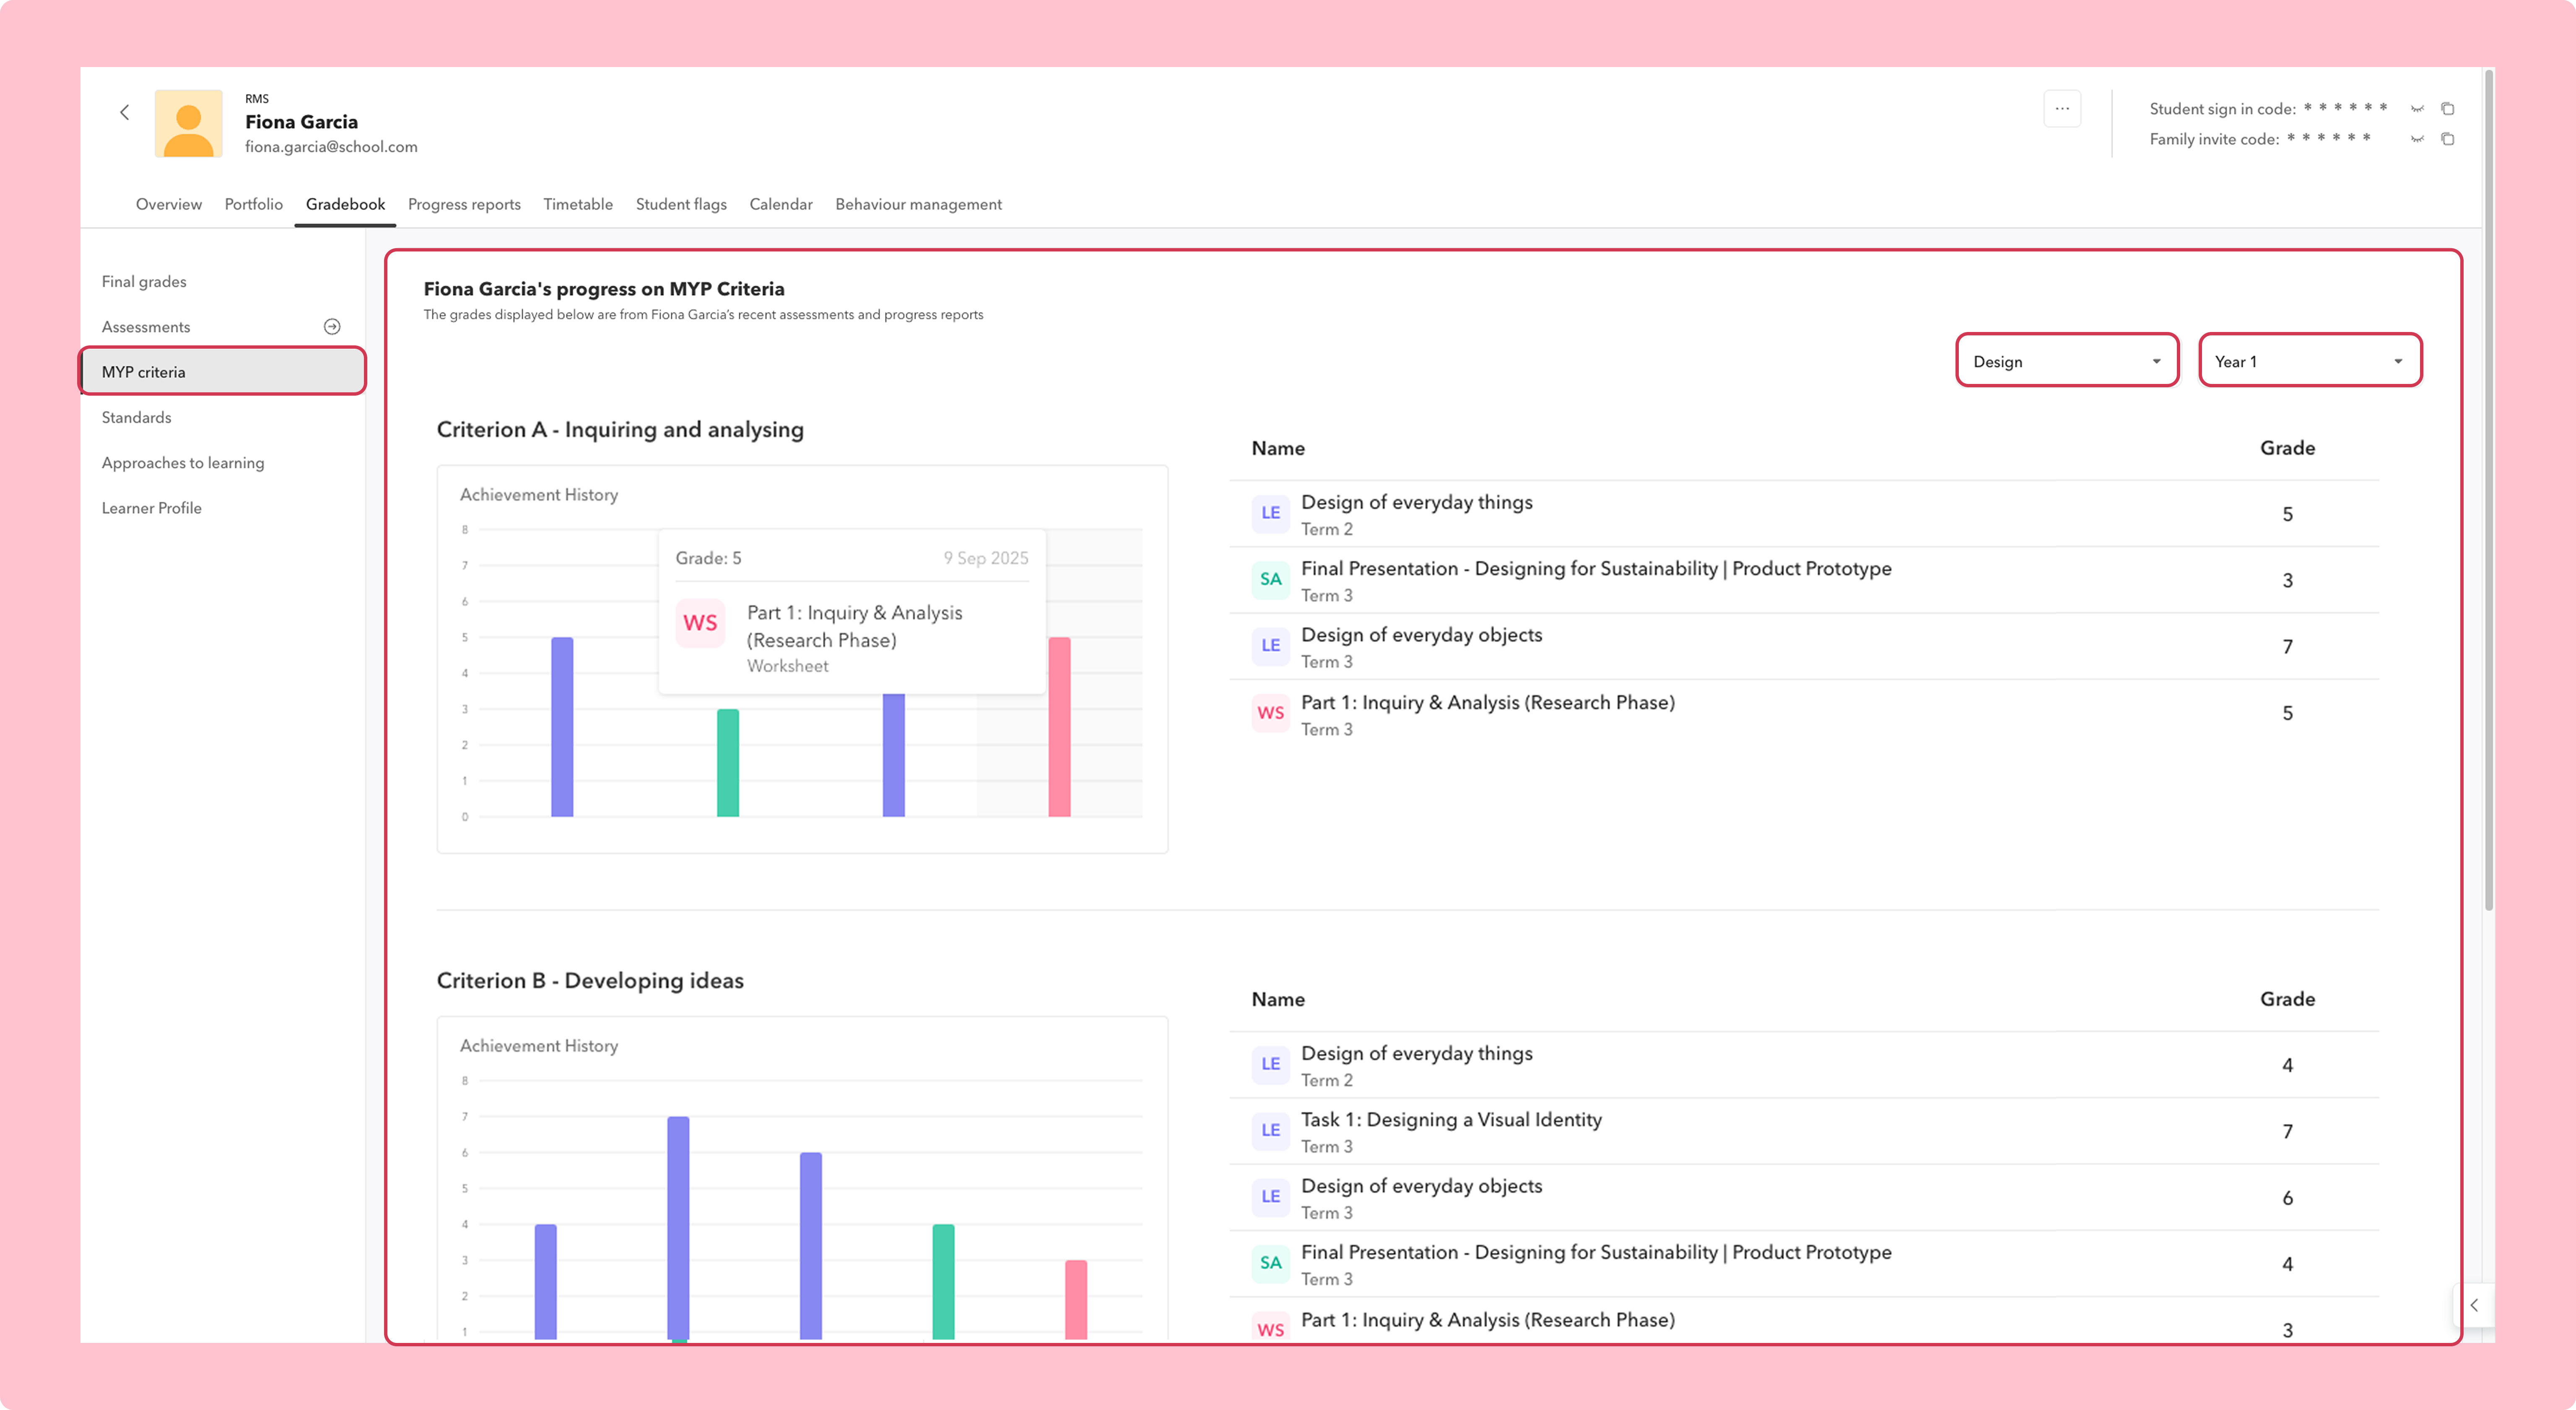2576x1410 pixels.
Task: Click WS icon for Part 1 Criterion A row
Action: (x=1270, y=713)
